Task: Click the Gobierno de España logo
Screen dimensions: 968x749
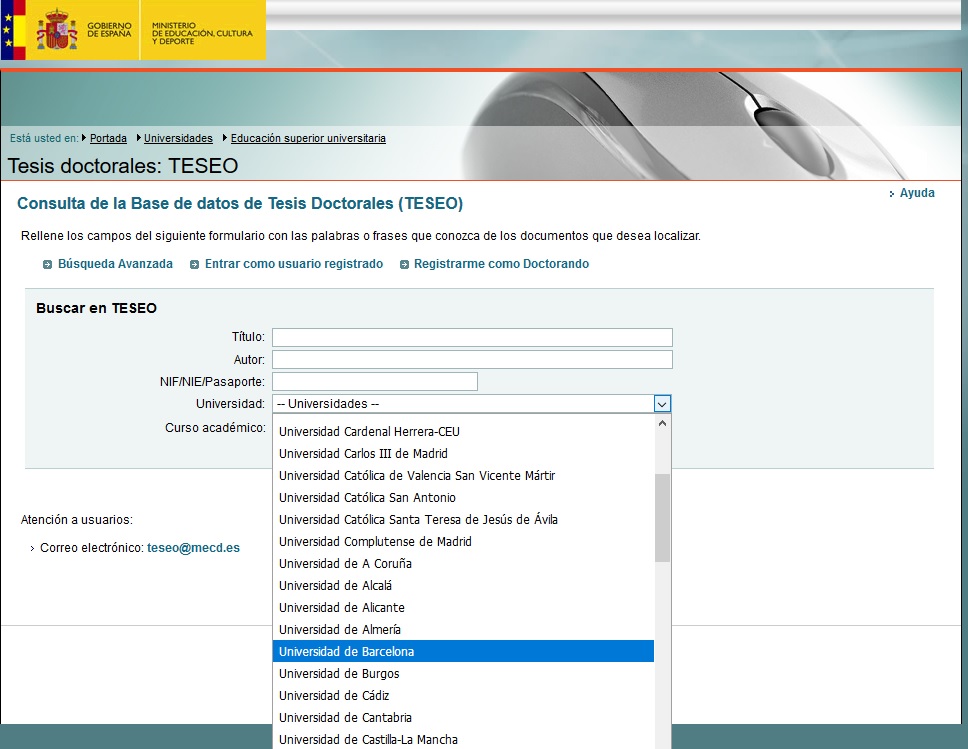Action: [70, 30]
